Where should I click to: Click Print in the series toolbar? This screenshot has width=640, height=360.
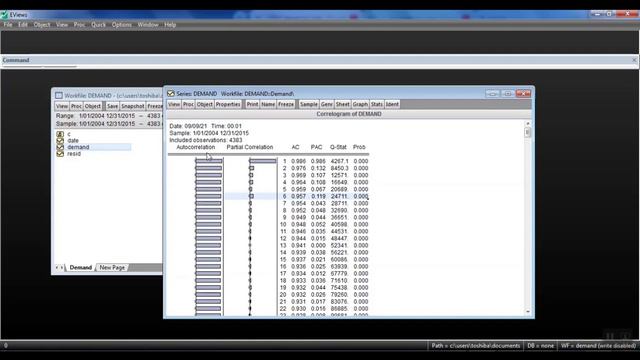click(252, 104)
